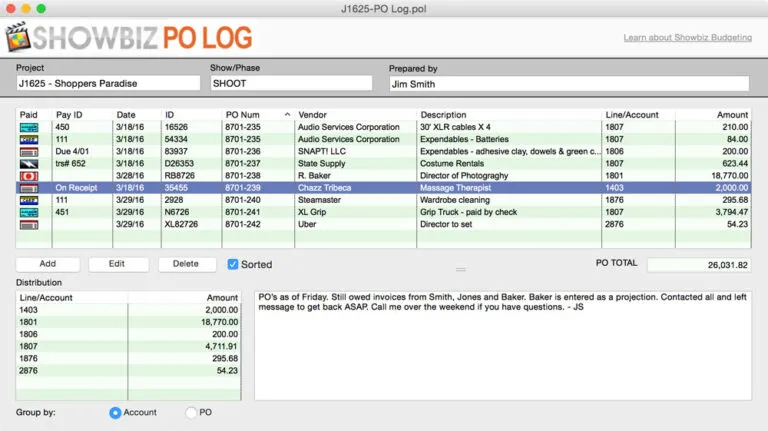
Task: Click the Add button
Action: tap(48, 264)
